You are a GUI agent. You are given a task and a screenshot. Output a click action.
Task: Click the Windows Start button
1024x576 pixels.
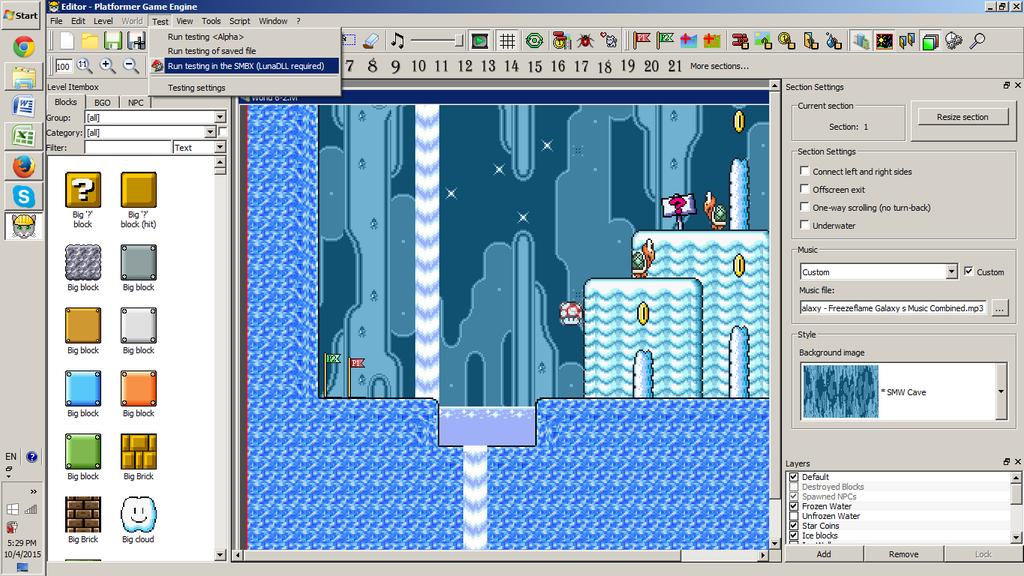coord(21,15)
